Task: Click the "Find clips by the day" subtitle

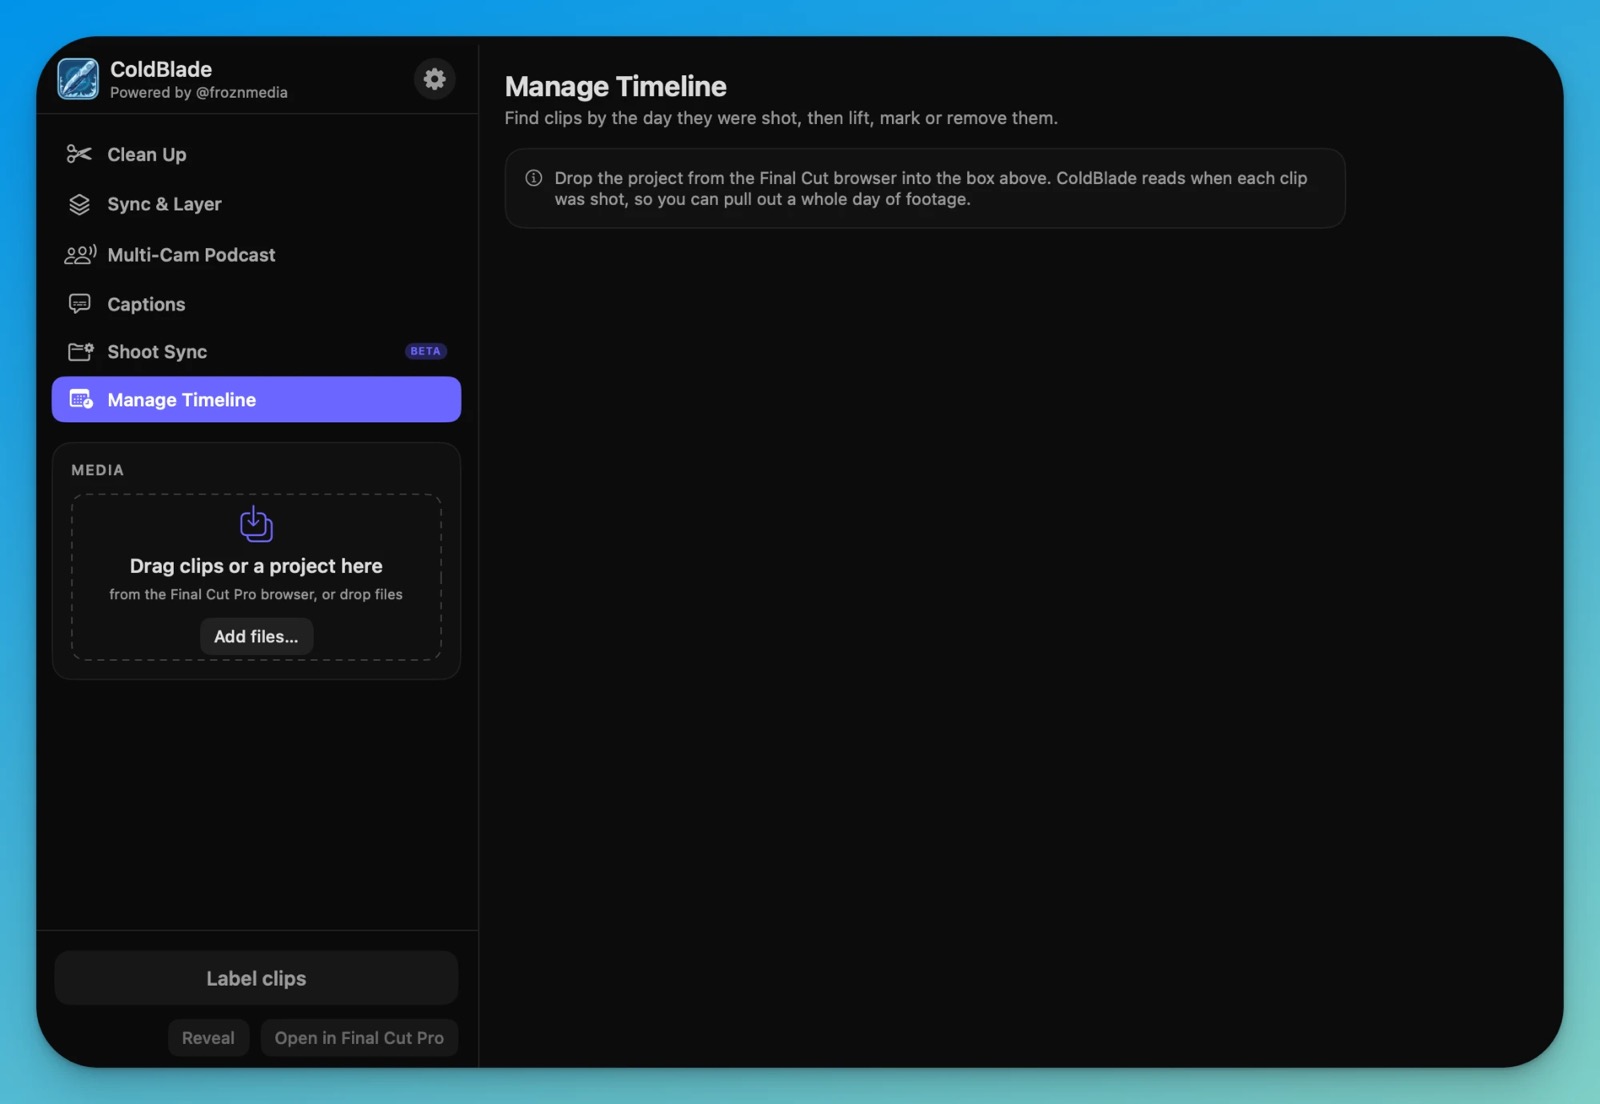Action: (x=781, y=118)
